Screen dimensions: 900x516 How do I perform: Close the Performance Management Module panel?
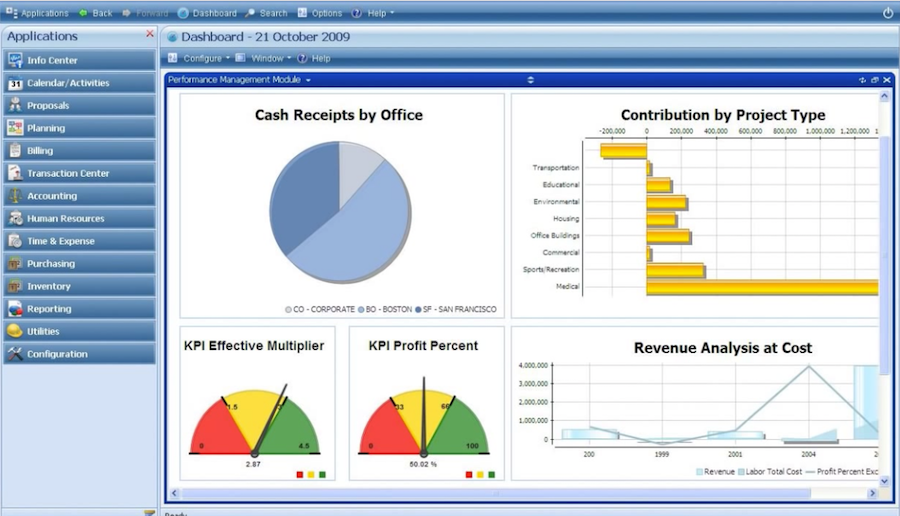(887, 80)
